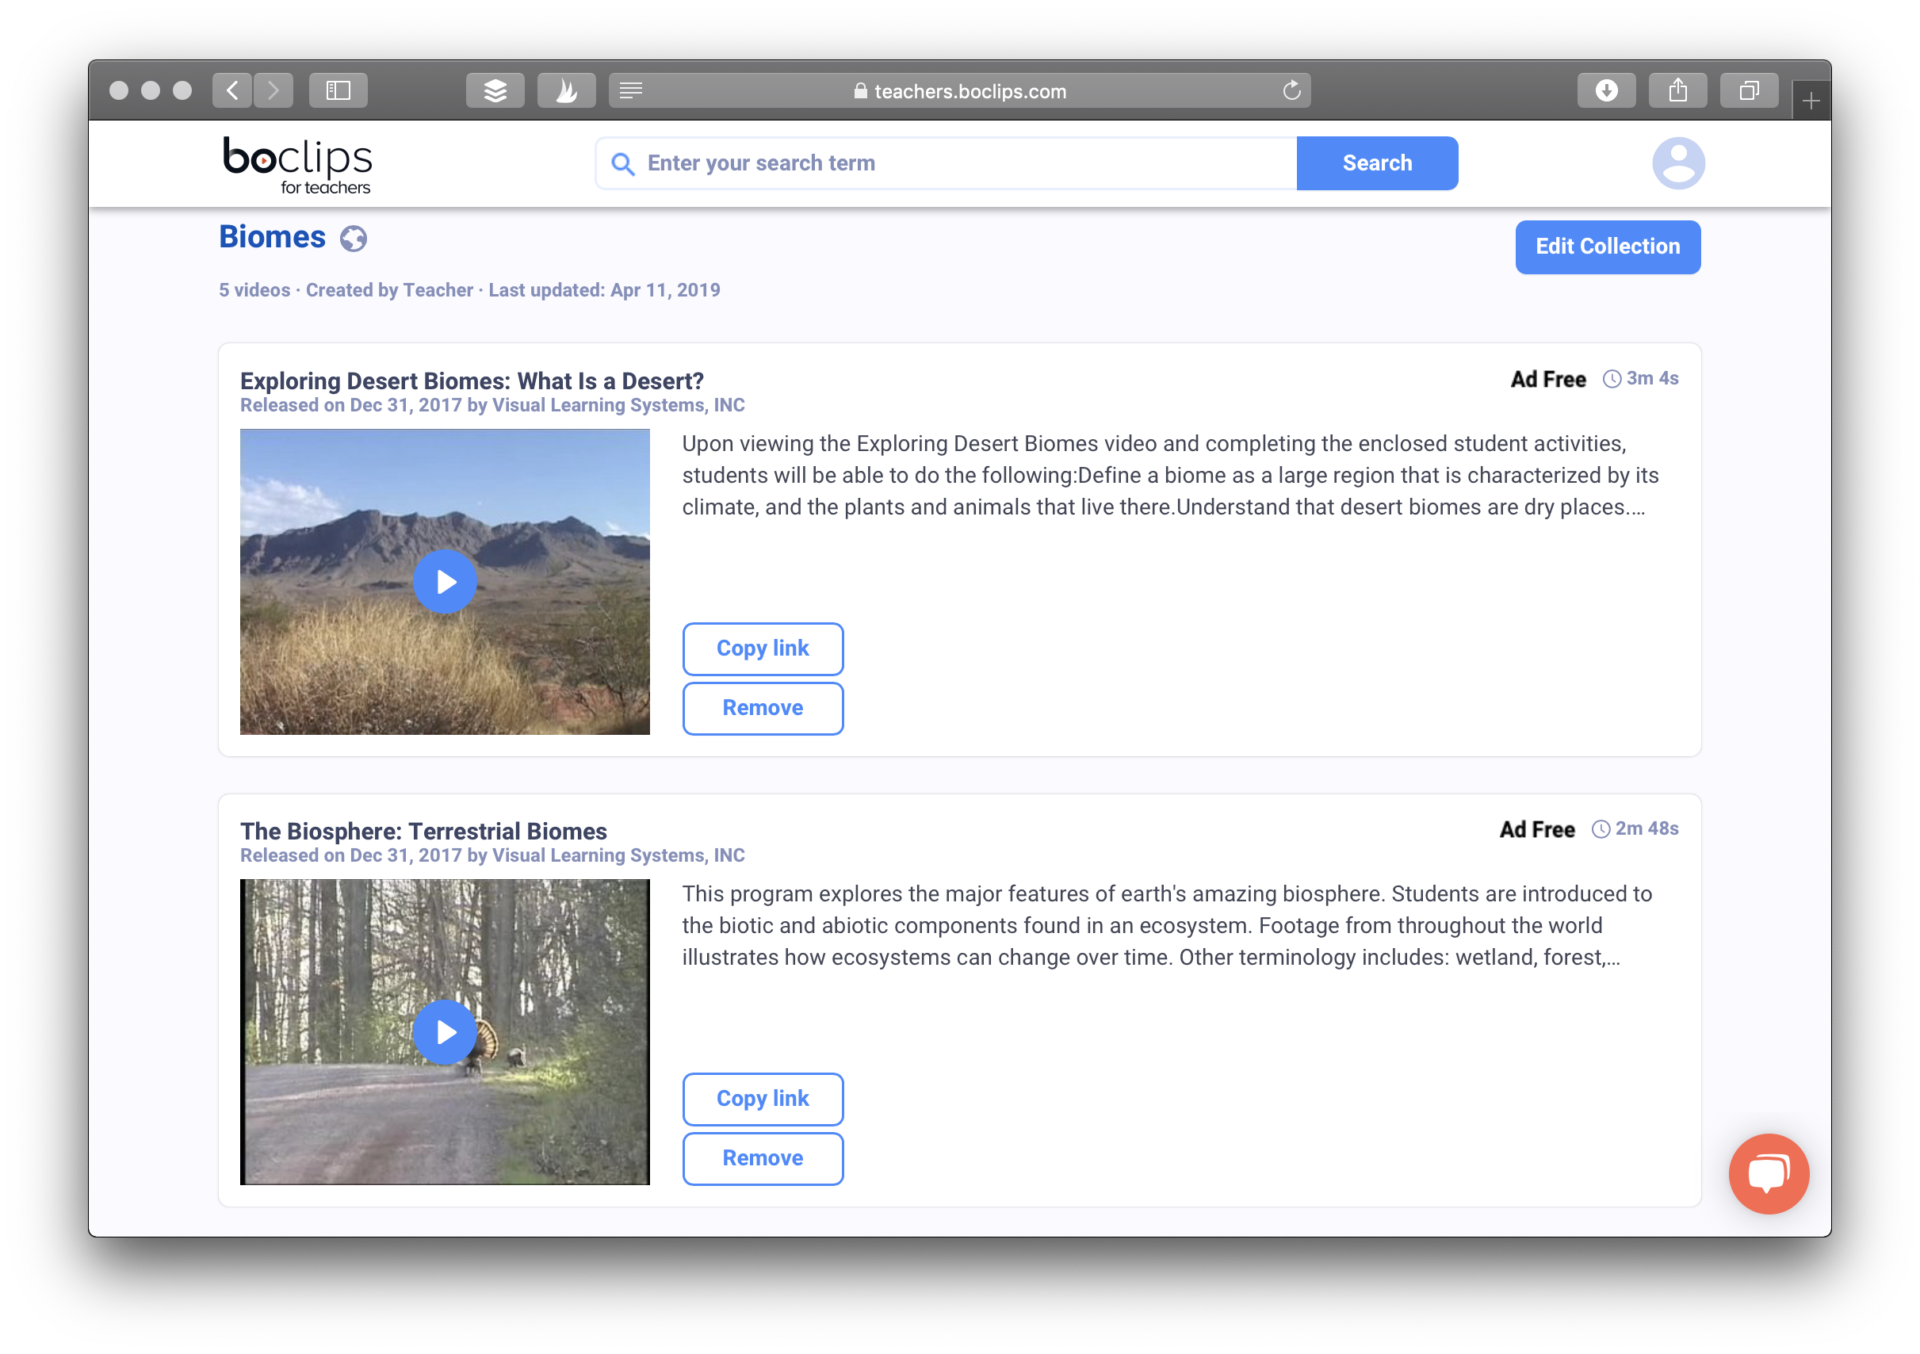Open the orange chat support bubble
The width and height of the screenshot is (1920, 1354).
(x=1768, y=1173)
